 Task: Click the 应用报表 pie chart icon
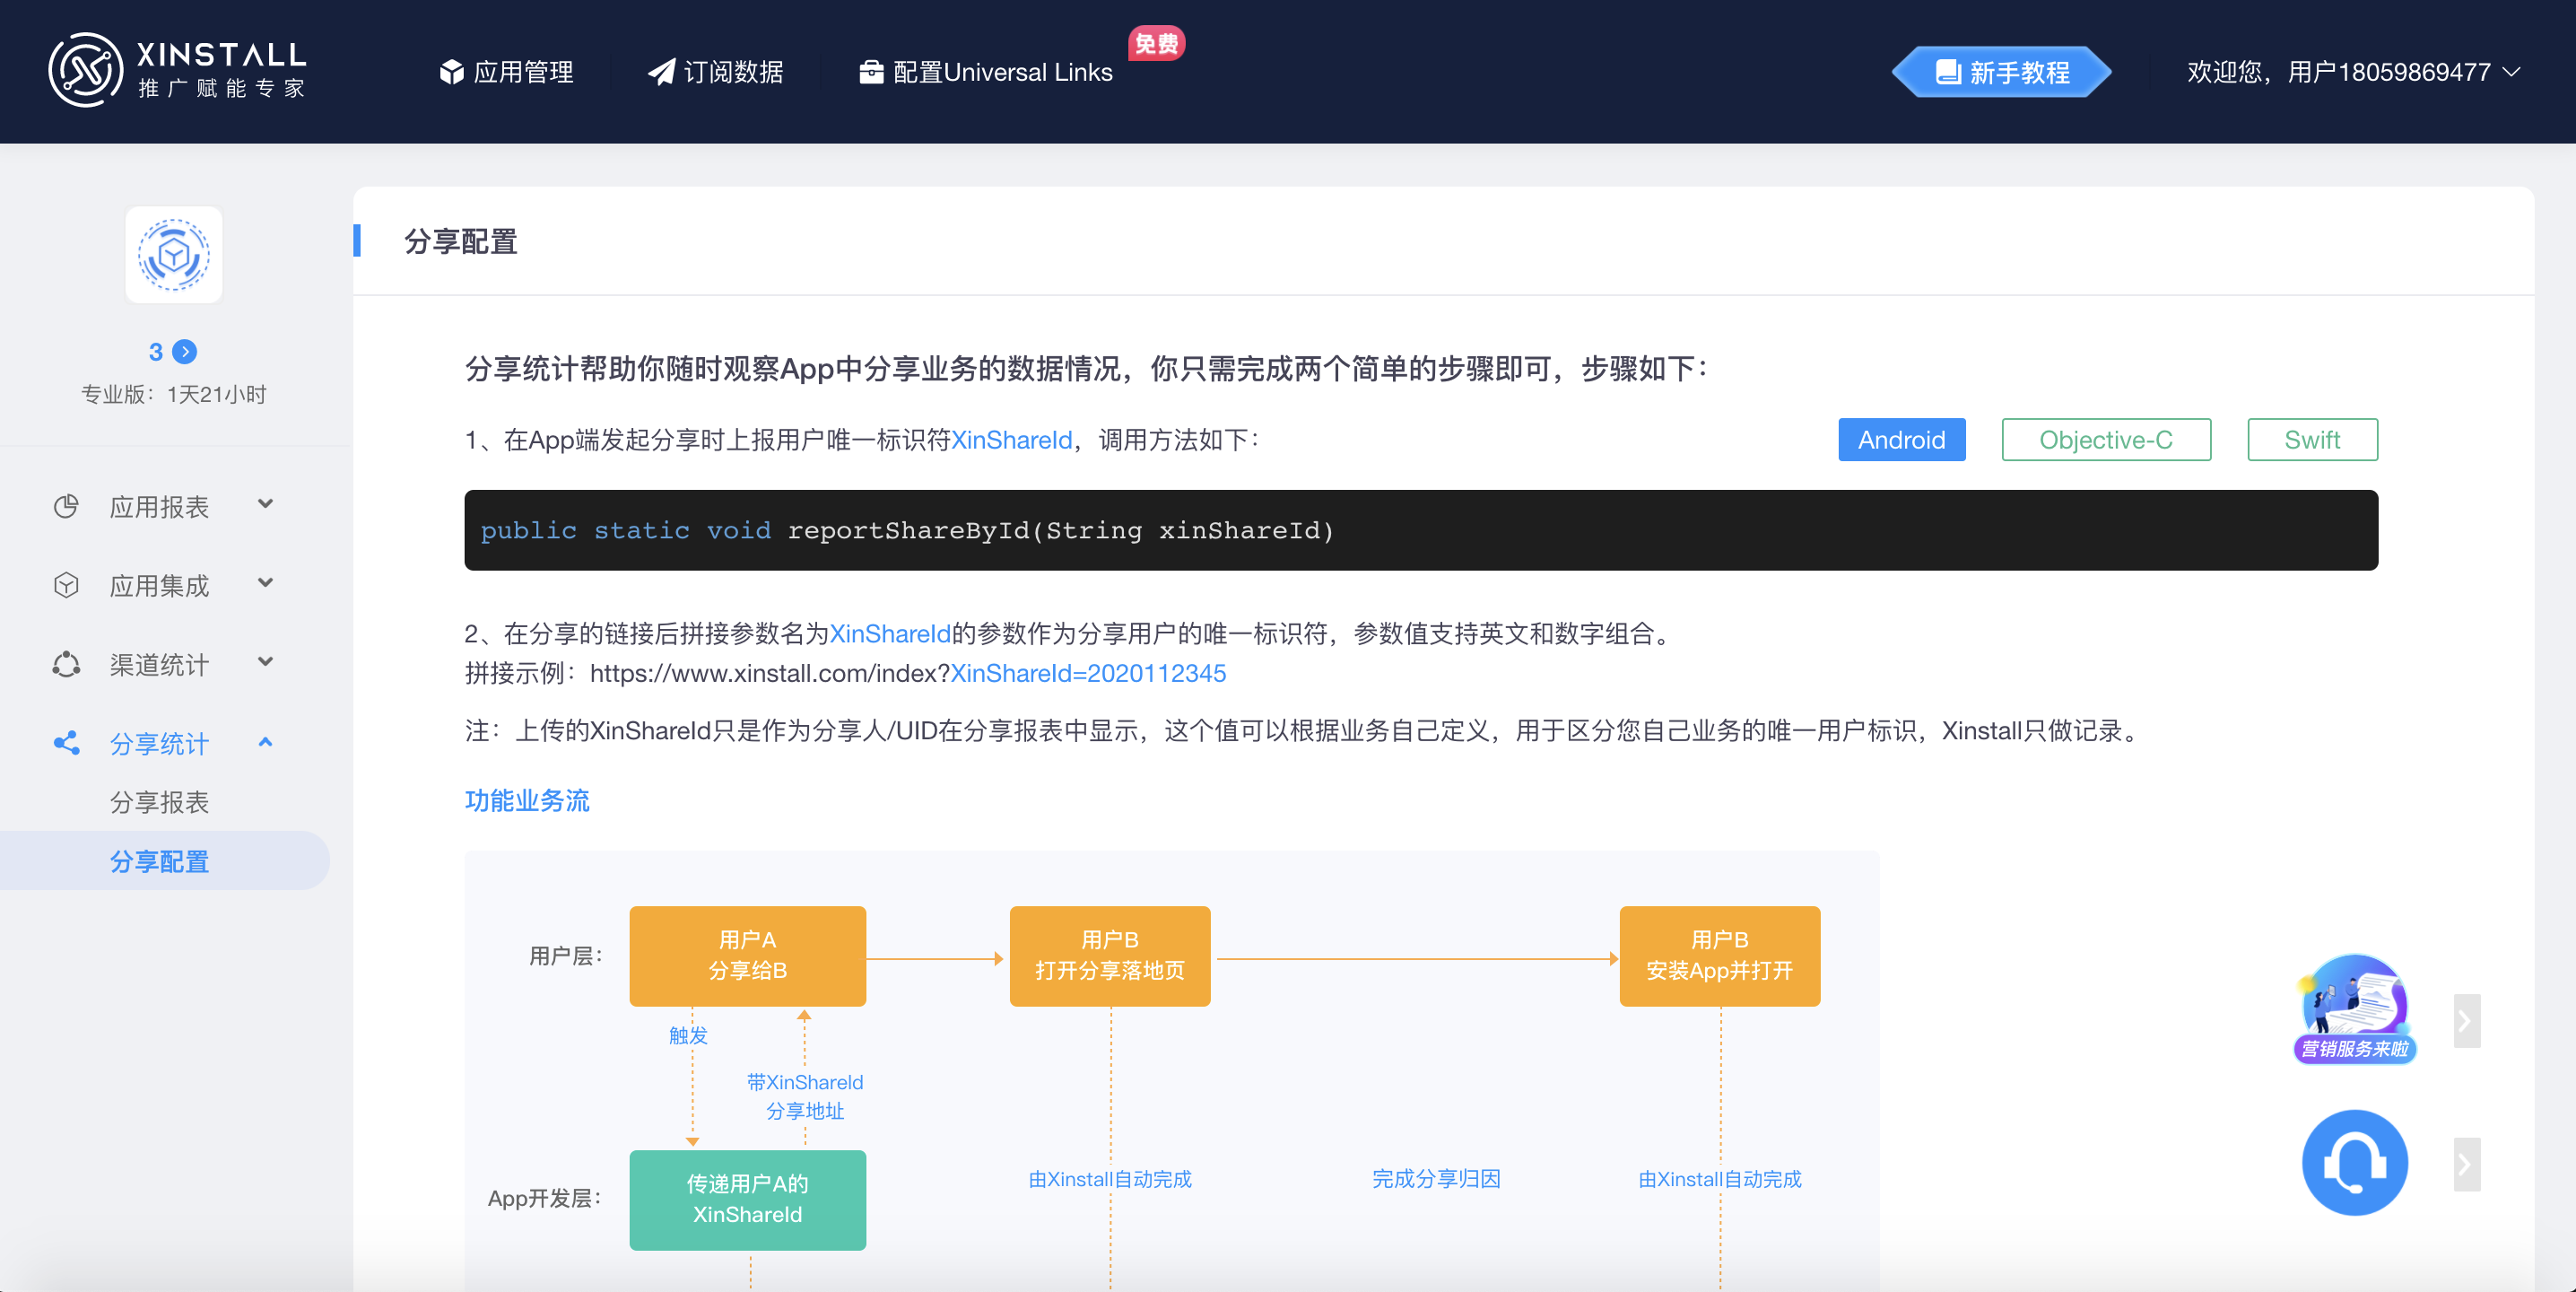66,506
